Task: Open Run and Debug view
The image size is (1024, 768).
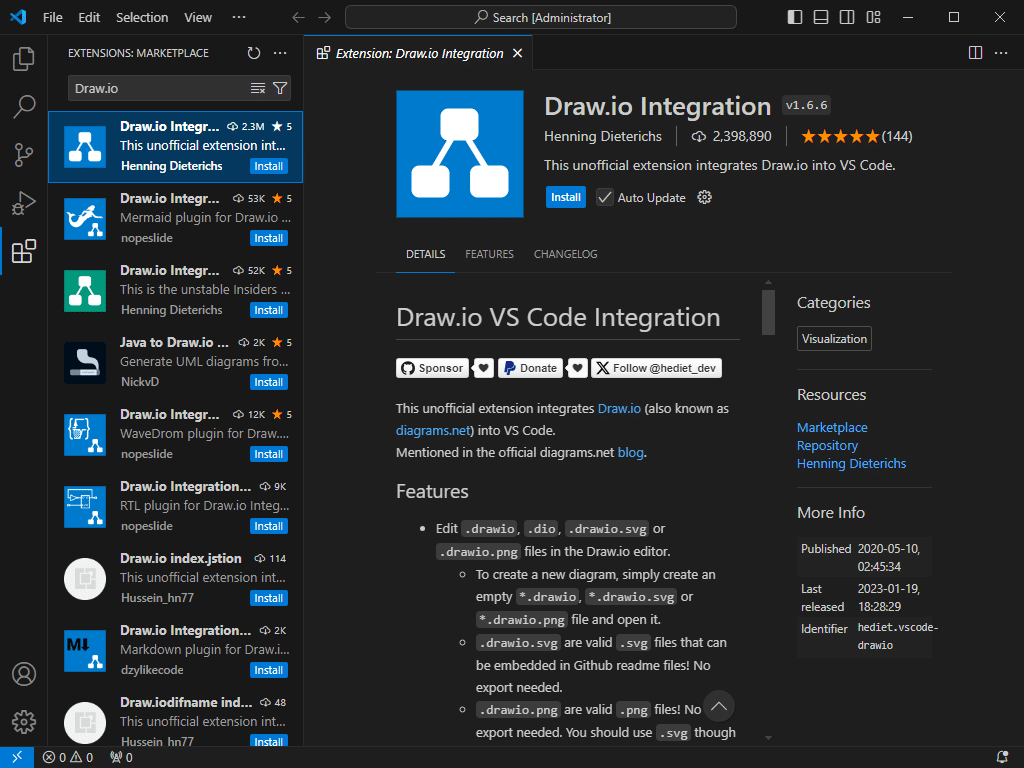Action: pyautogui.click(x=24, y=203)
